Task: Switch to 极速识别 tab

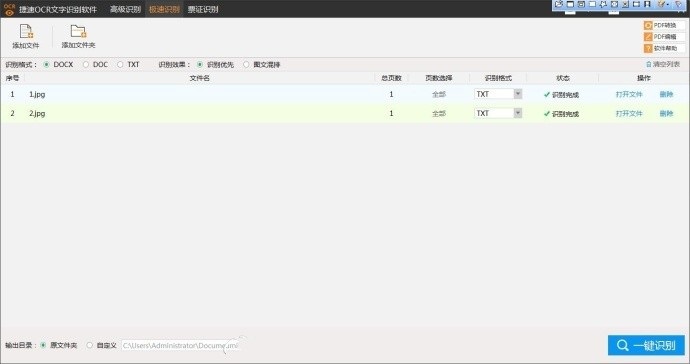Action: (164, 9)
